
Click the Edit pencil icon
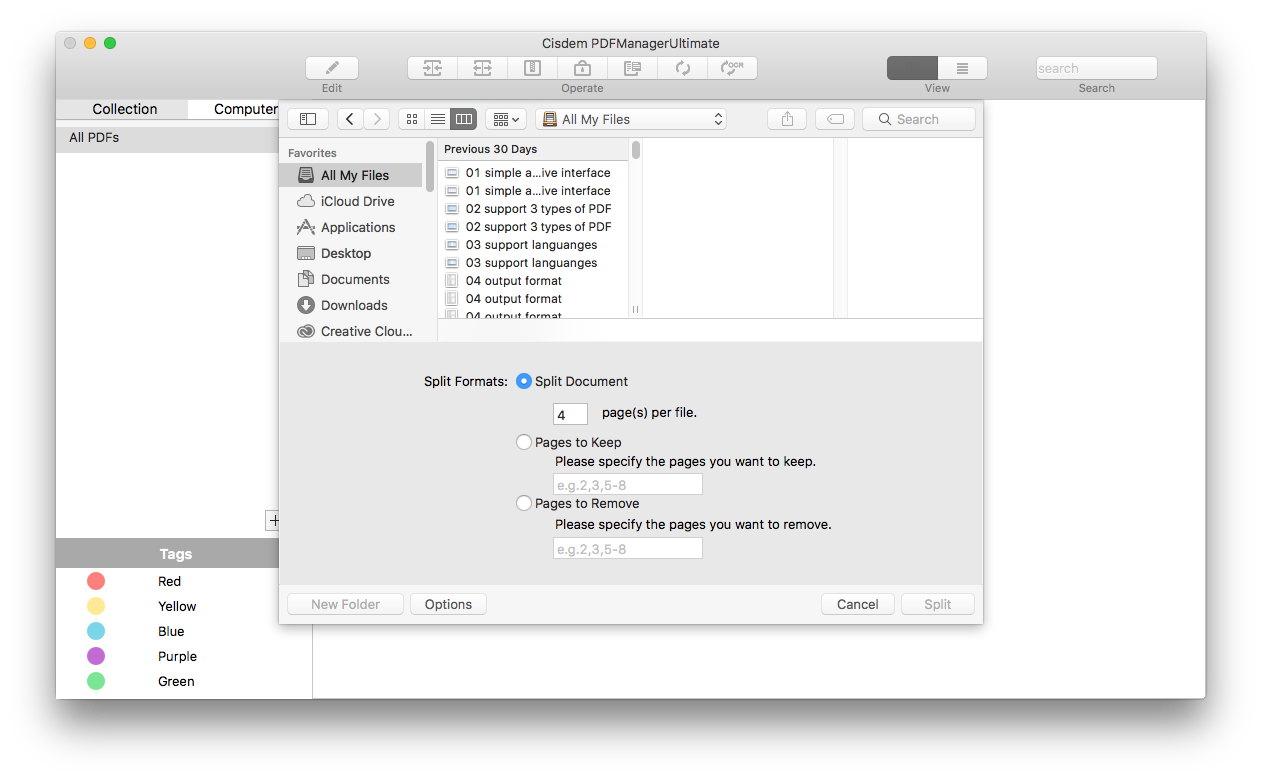point(332,68)
